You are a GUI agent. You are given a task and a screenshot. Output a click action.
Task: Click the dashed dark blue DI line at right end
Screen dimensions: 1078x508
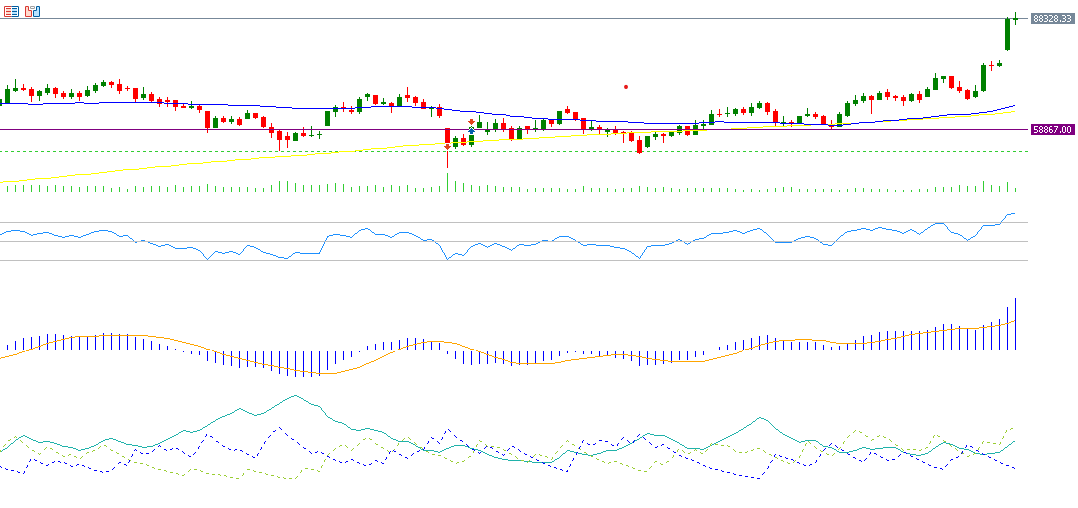coord(1012,467)
